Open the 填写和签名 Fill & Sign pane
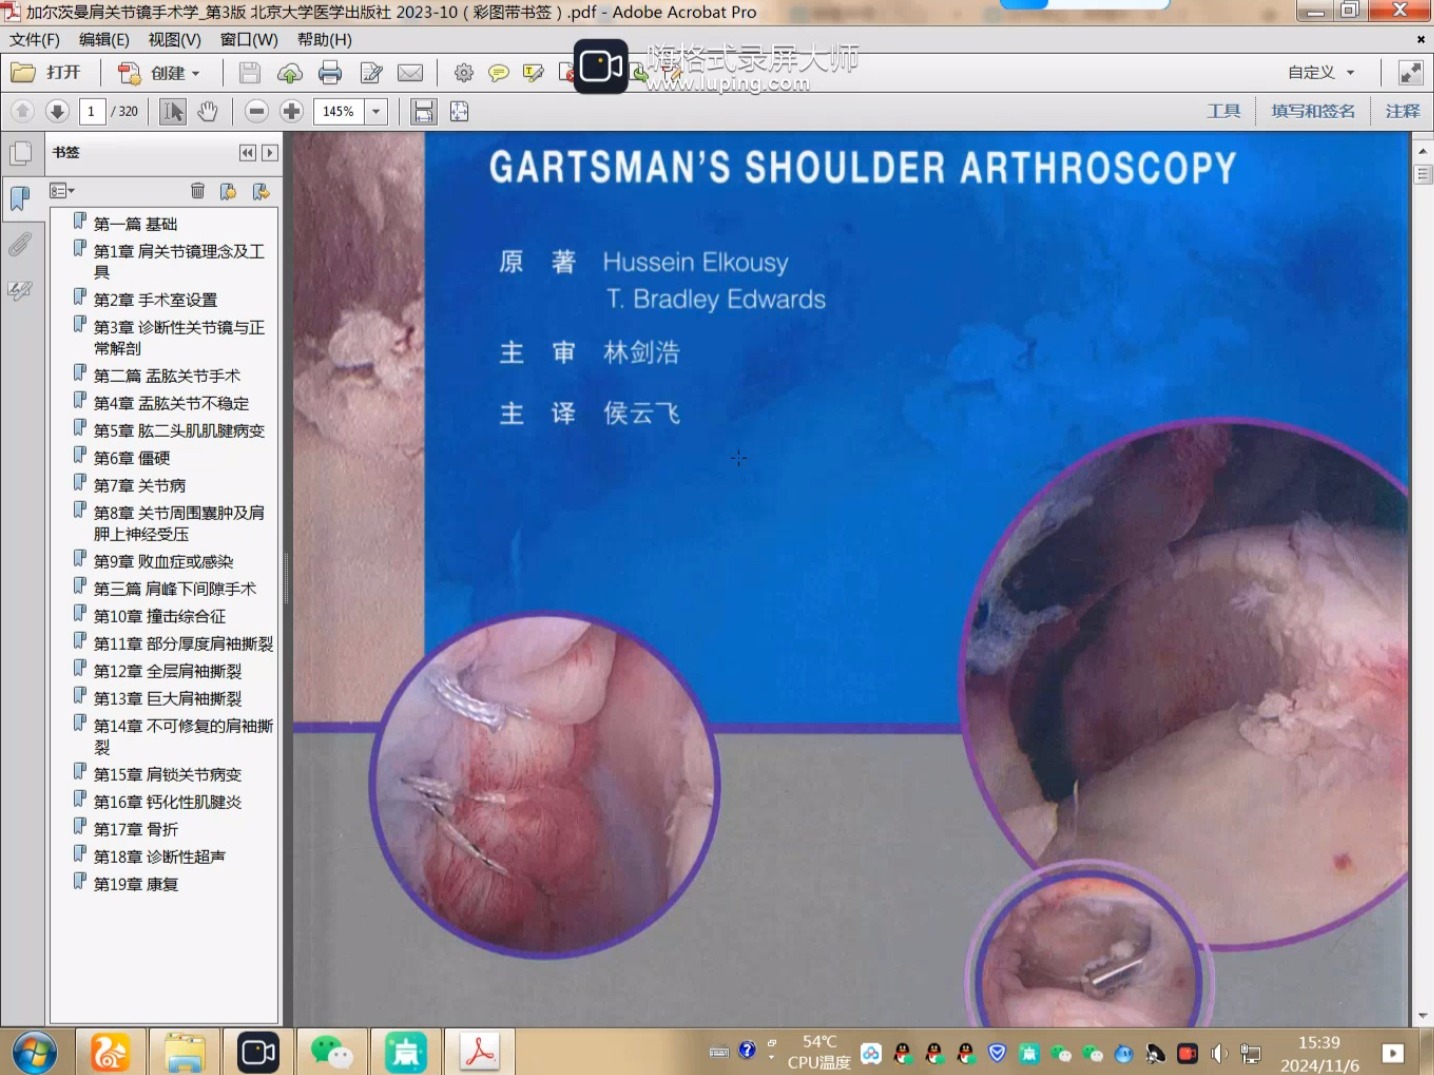The width and height of the screenshot is (1434, 1075). pos(1313,111)
